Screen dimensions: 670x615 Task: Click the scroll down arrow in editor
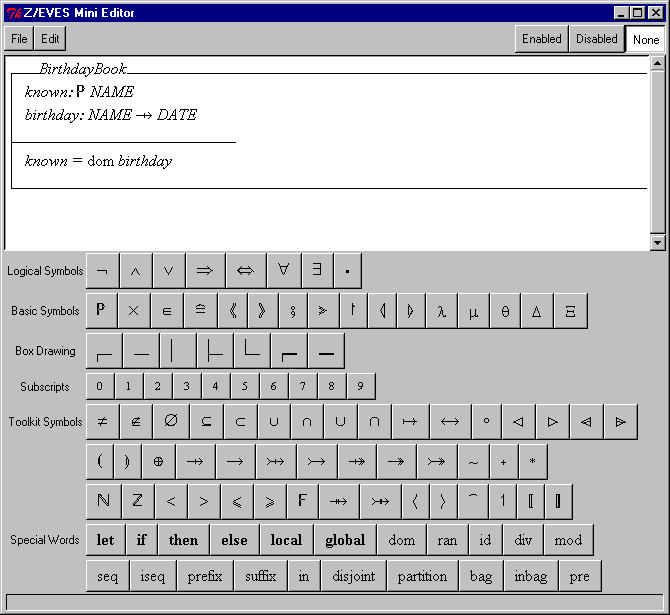[657, 242]
